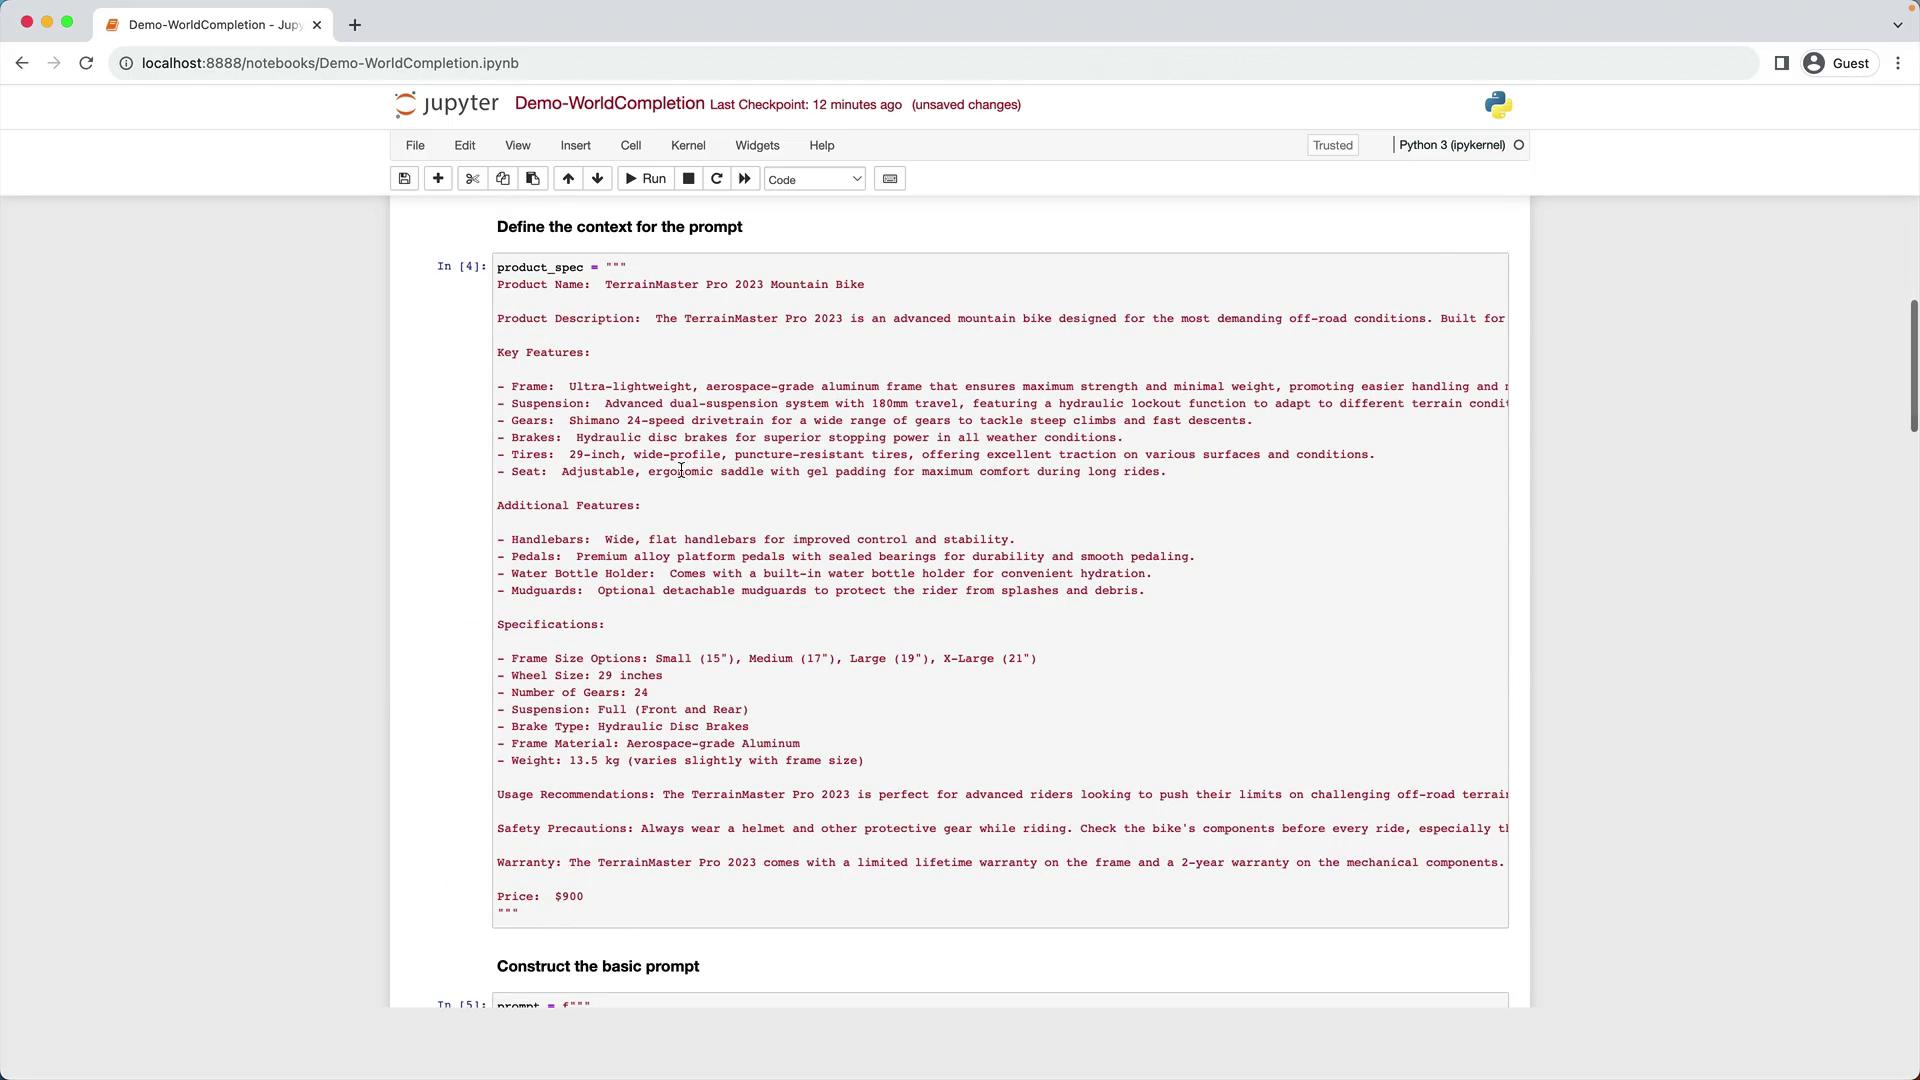The width and height of the screenshot is (1920, 1080).
Task: Open the cell type Code dropdown
Action: tap(814, 179)
